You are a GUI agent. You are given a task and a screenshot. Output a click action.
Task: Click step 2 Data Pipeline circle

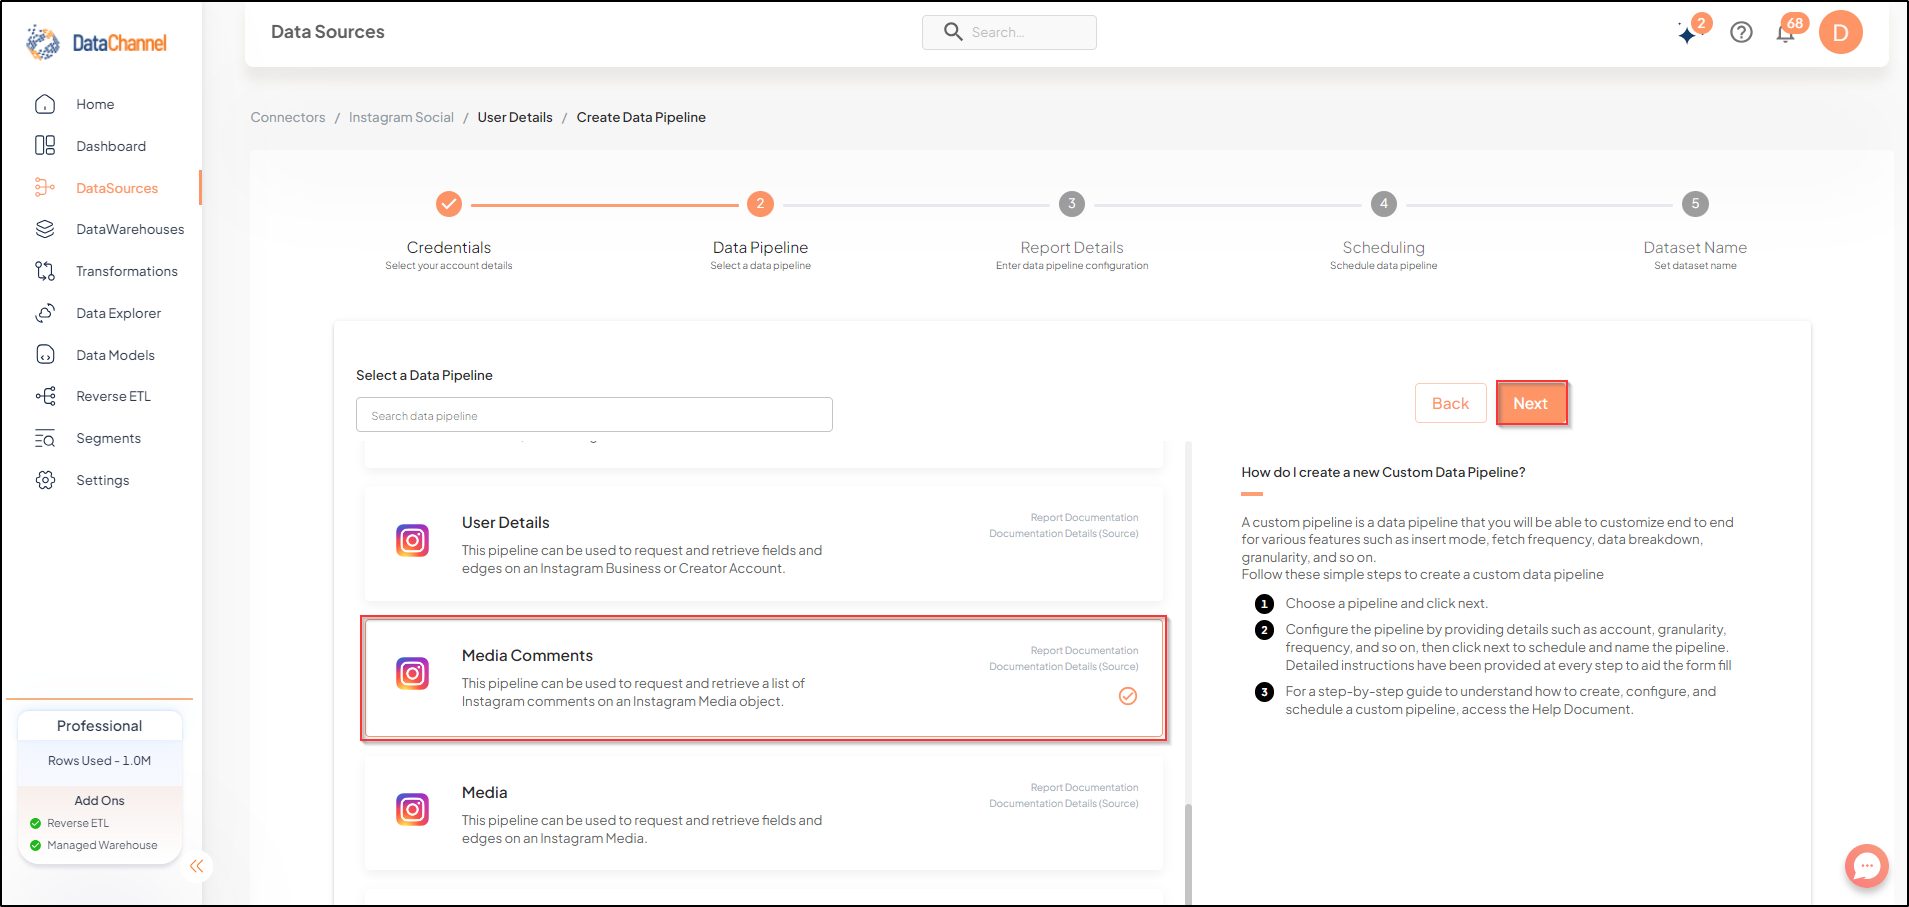tap(760, 204)
